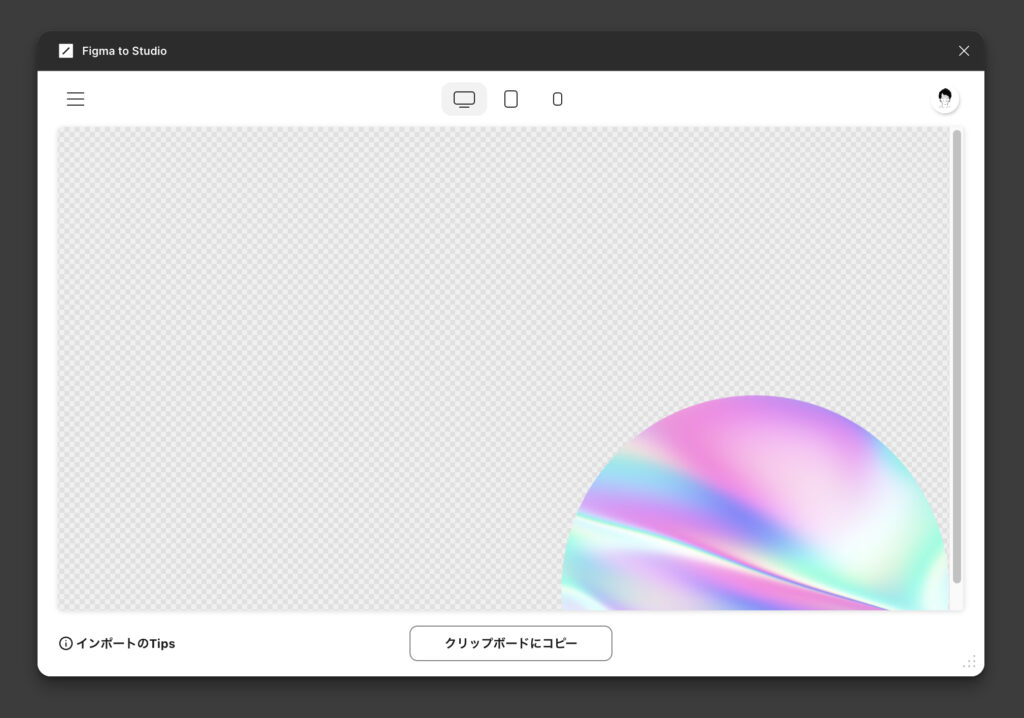Click the transparent checkered preview area

pyautogui.click(x=300, y=350)
